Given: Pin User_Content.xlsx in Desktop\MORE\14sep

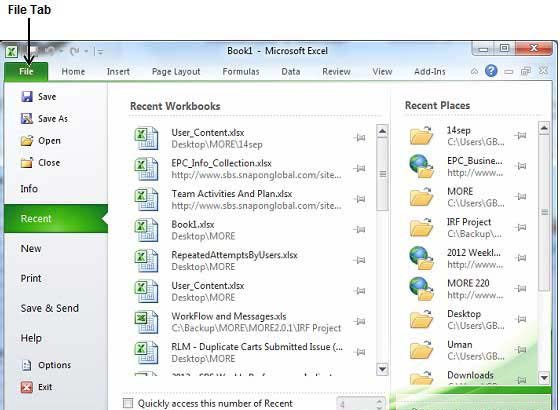Looking at the screenshot, I should point(360,138).
